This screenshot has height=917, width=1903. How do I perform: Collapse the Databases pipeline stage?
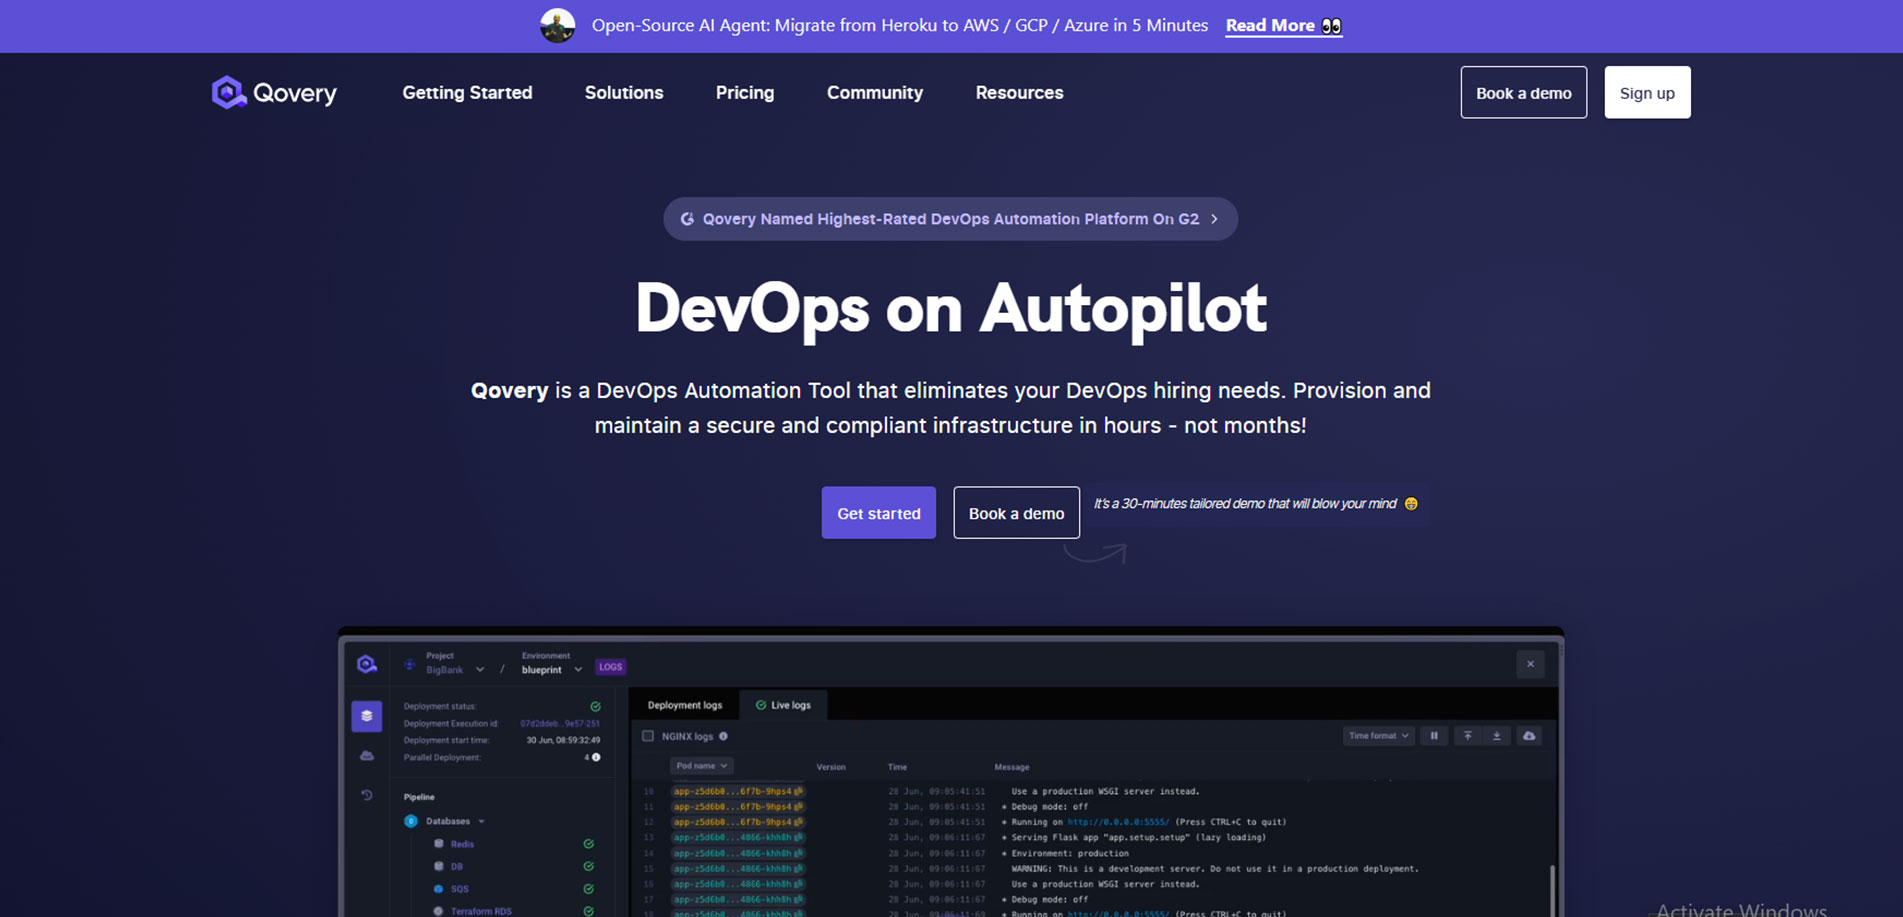pos(481,821)
